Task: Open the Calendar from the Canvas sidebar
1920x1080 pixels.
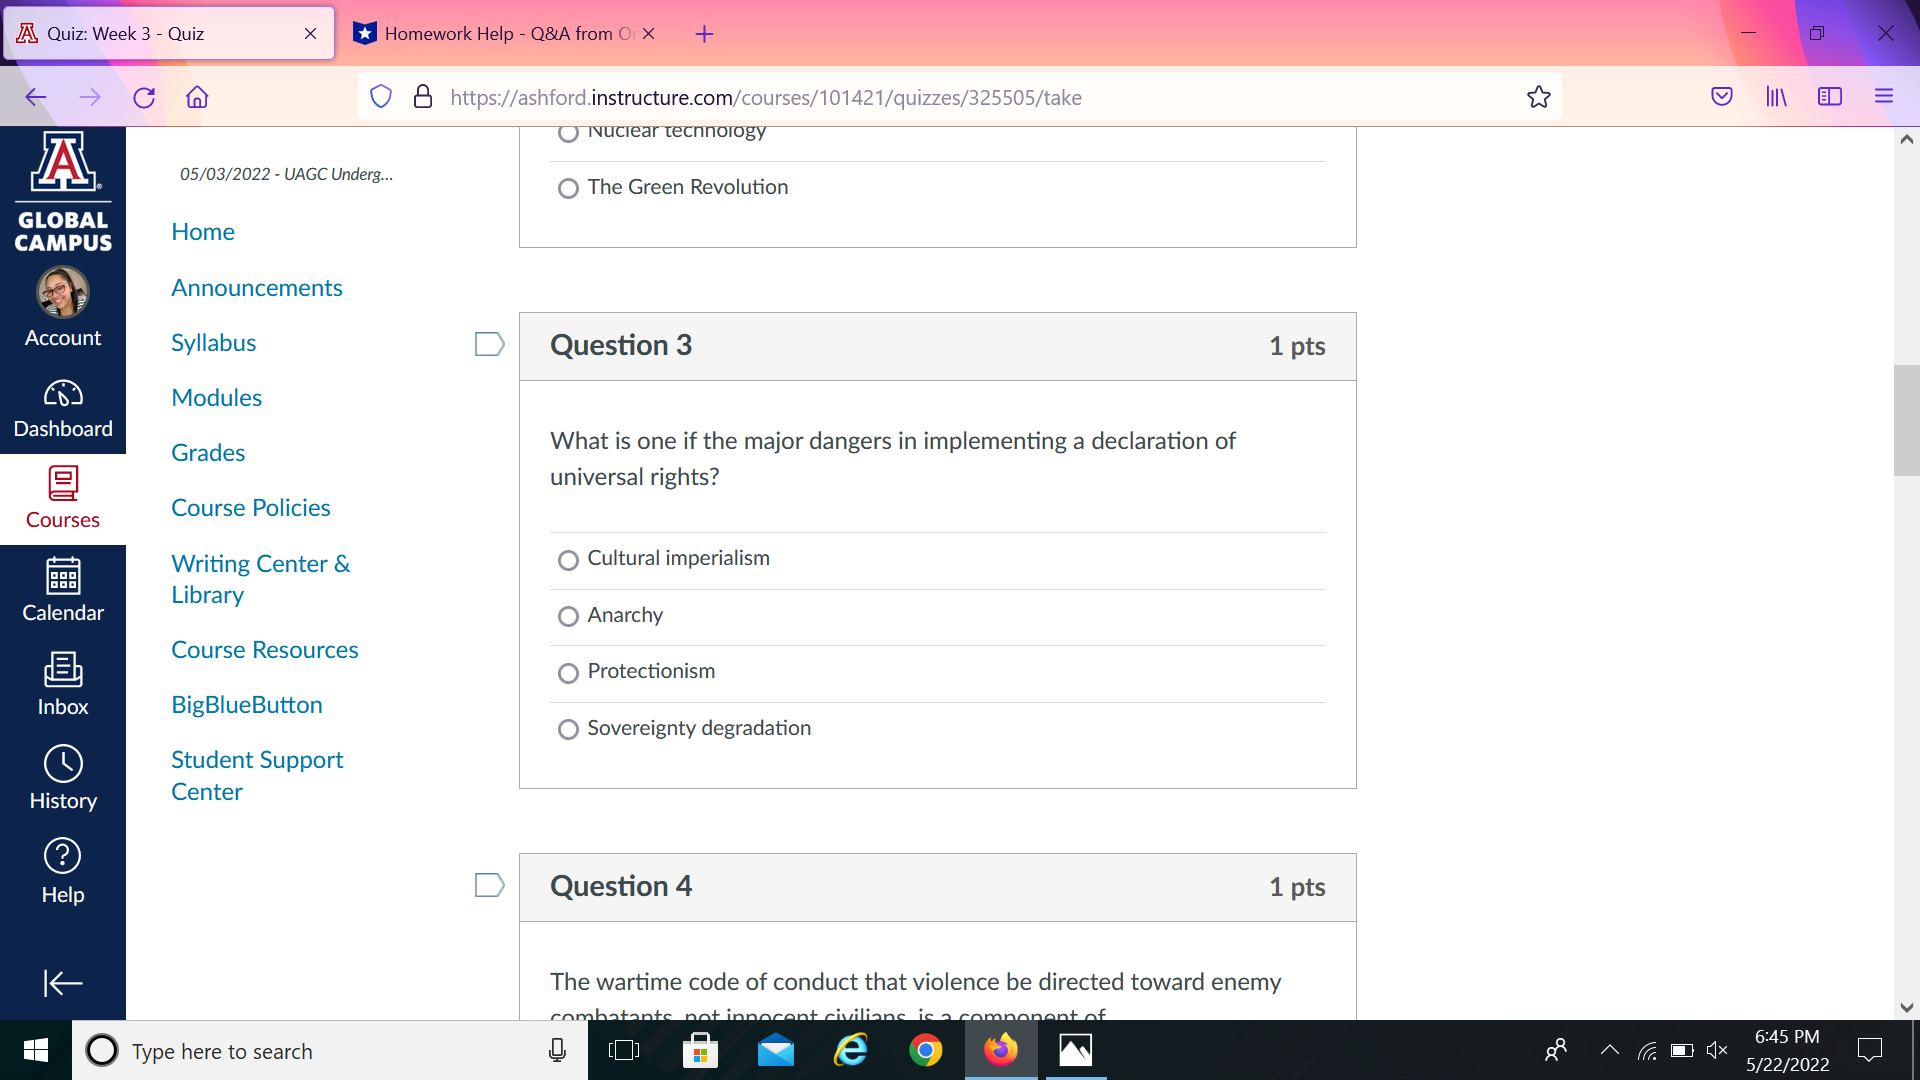Action: 63,590
